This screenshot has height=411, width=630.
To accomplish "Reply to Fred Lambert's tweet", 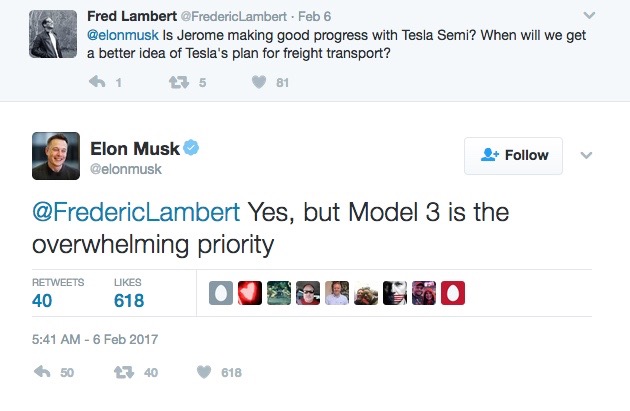I will 97,82.
